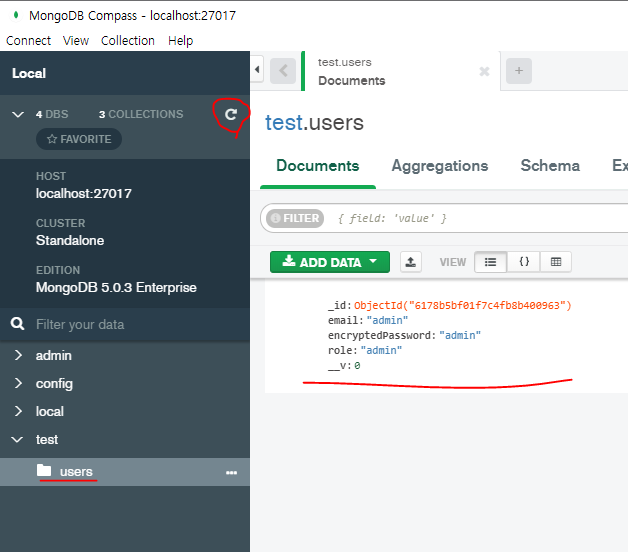Export the collection using the upload icon
The image size is (628, 552).
411,262
